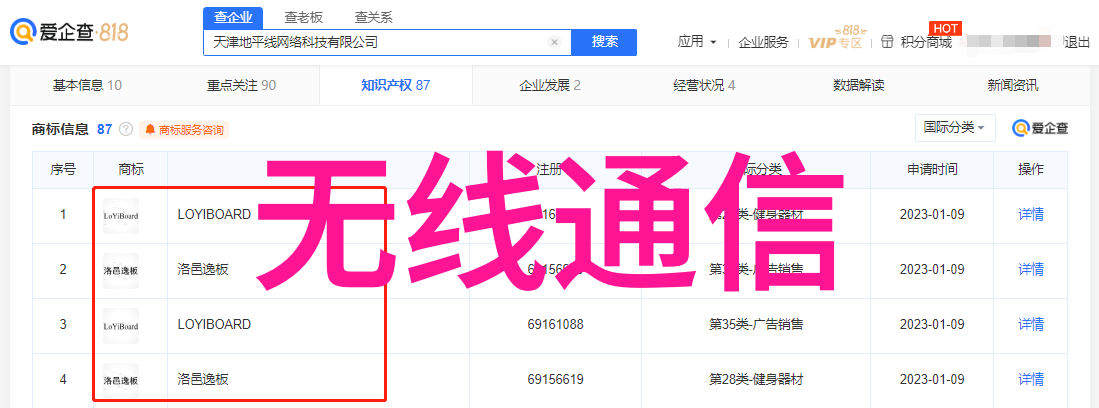Switch to the 查老板 search tab
Image resolution: width=1099 pixels, height=408 pixels.
point(303,18)
